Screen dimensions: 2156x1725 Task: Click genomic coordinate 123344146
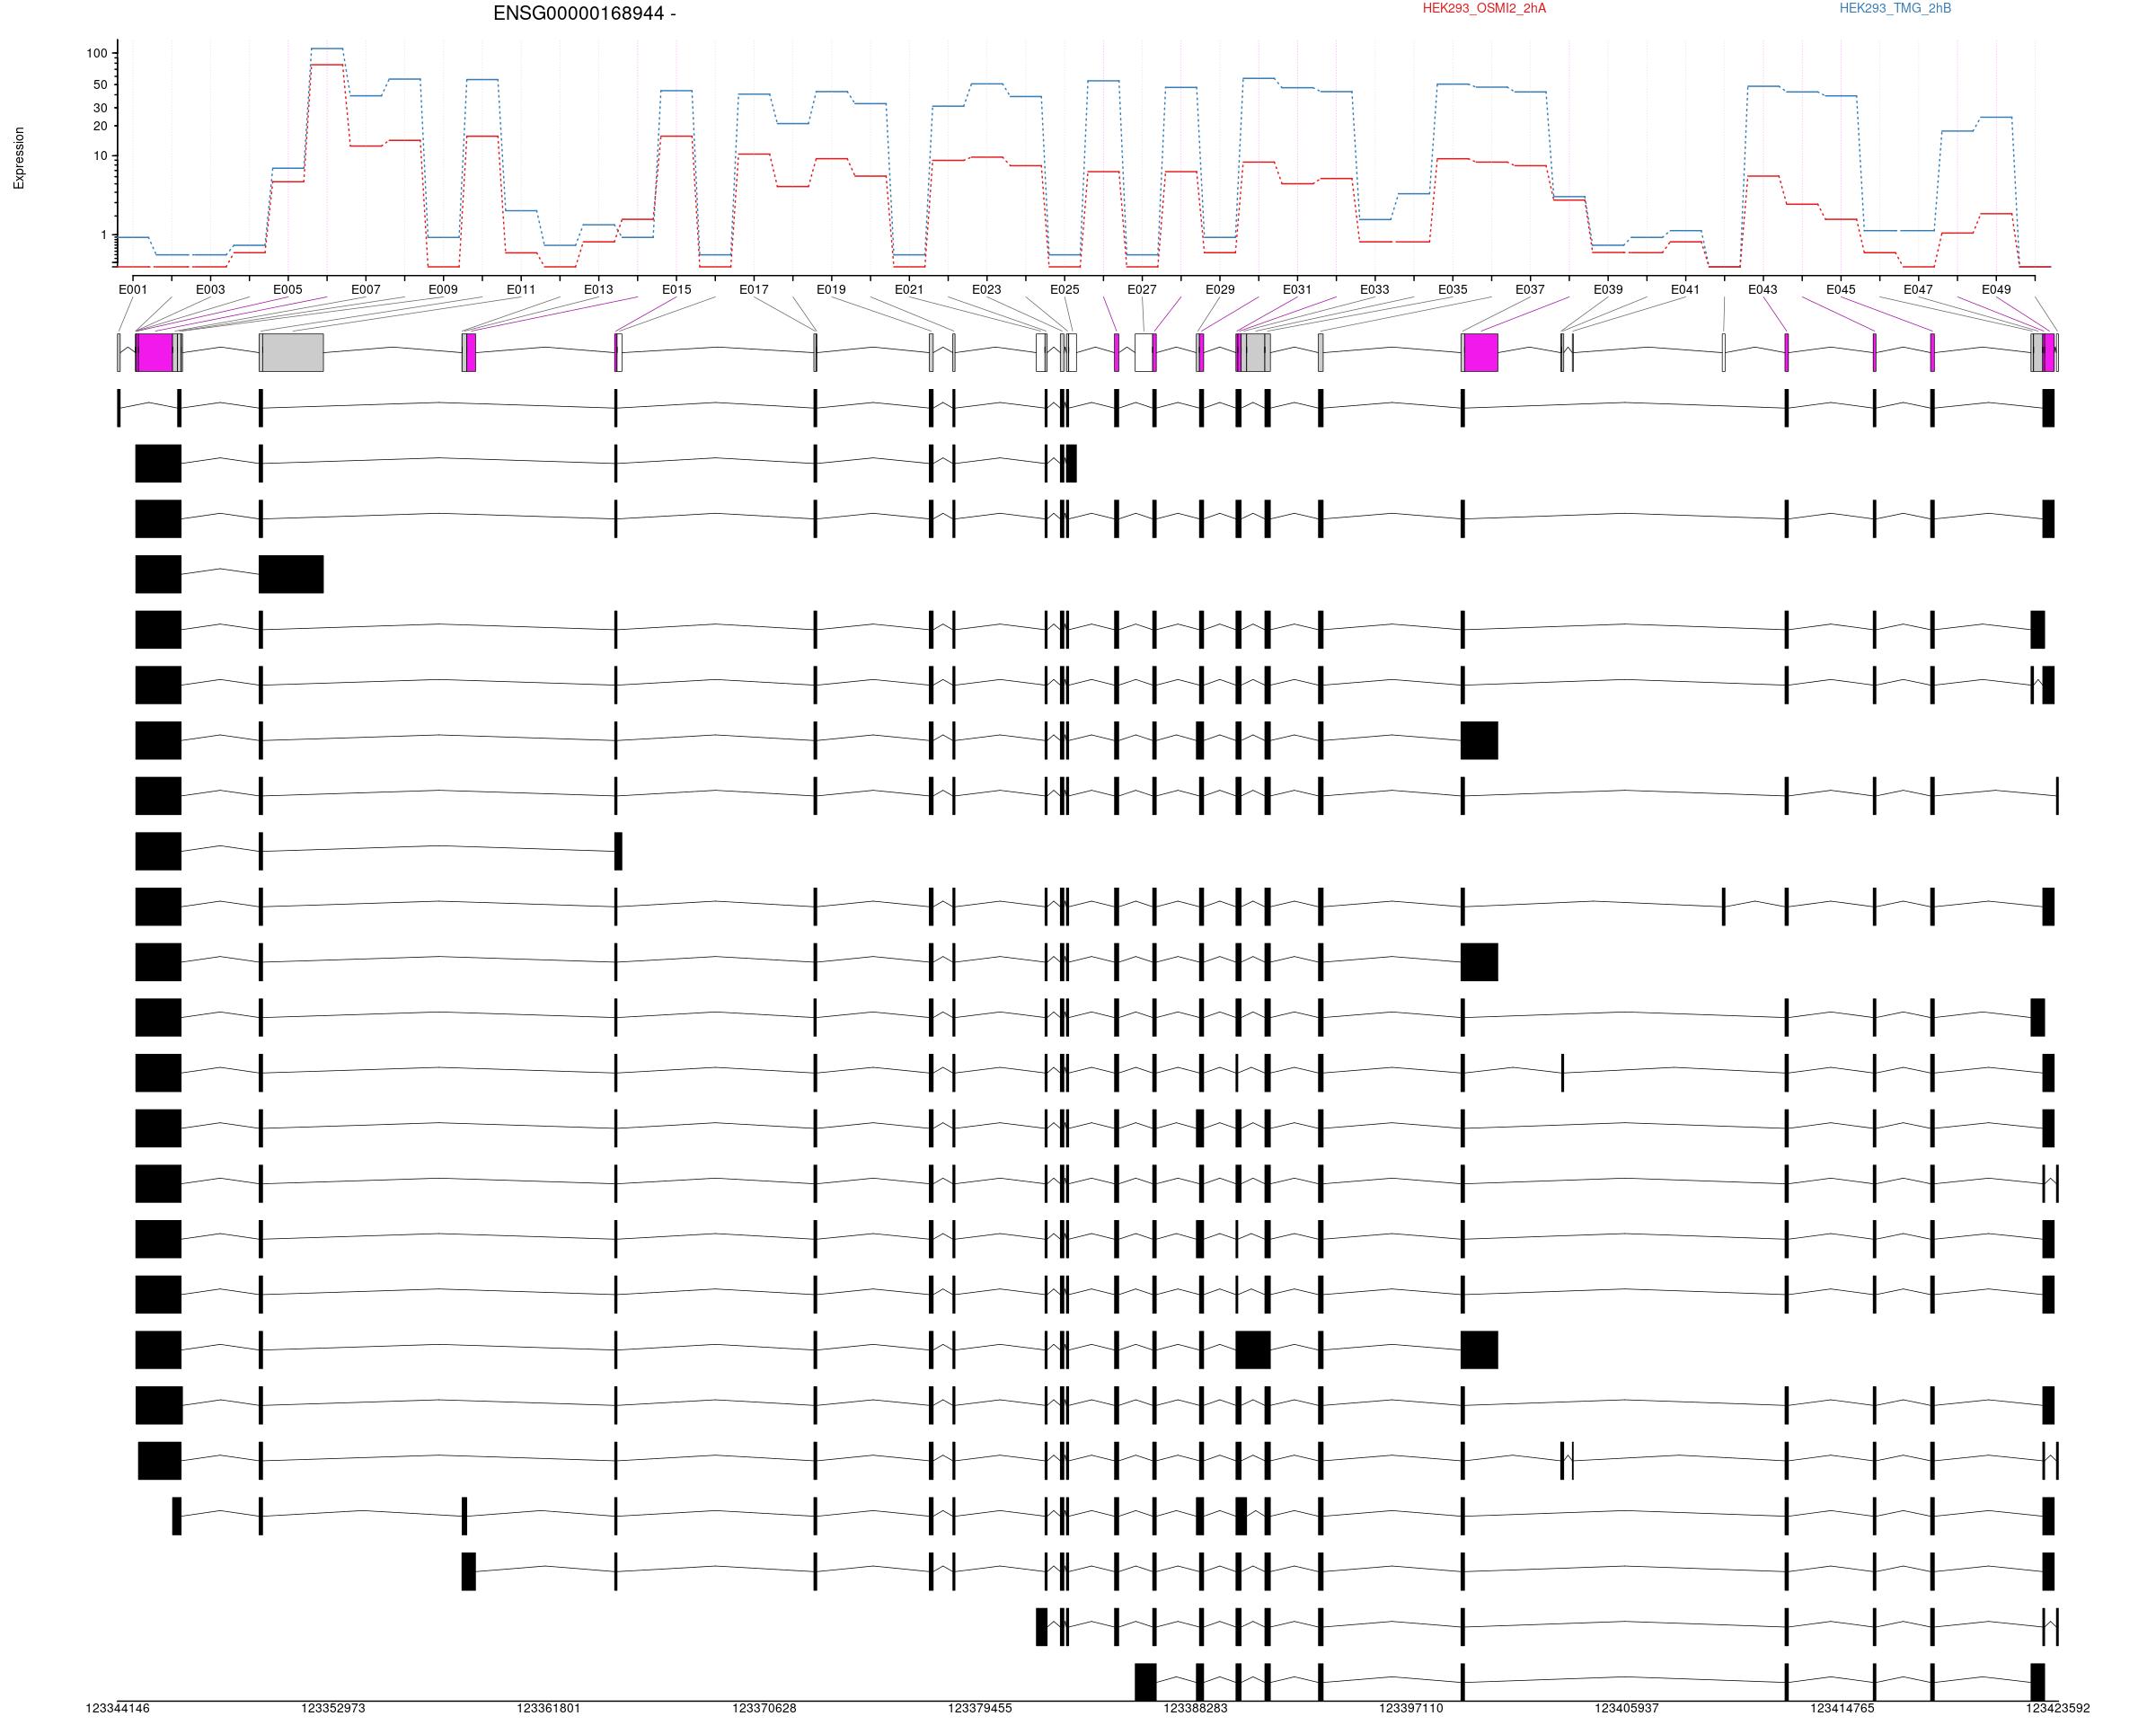point(118,1709)
